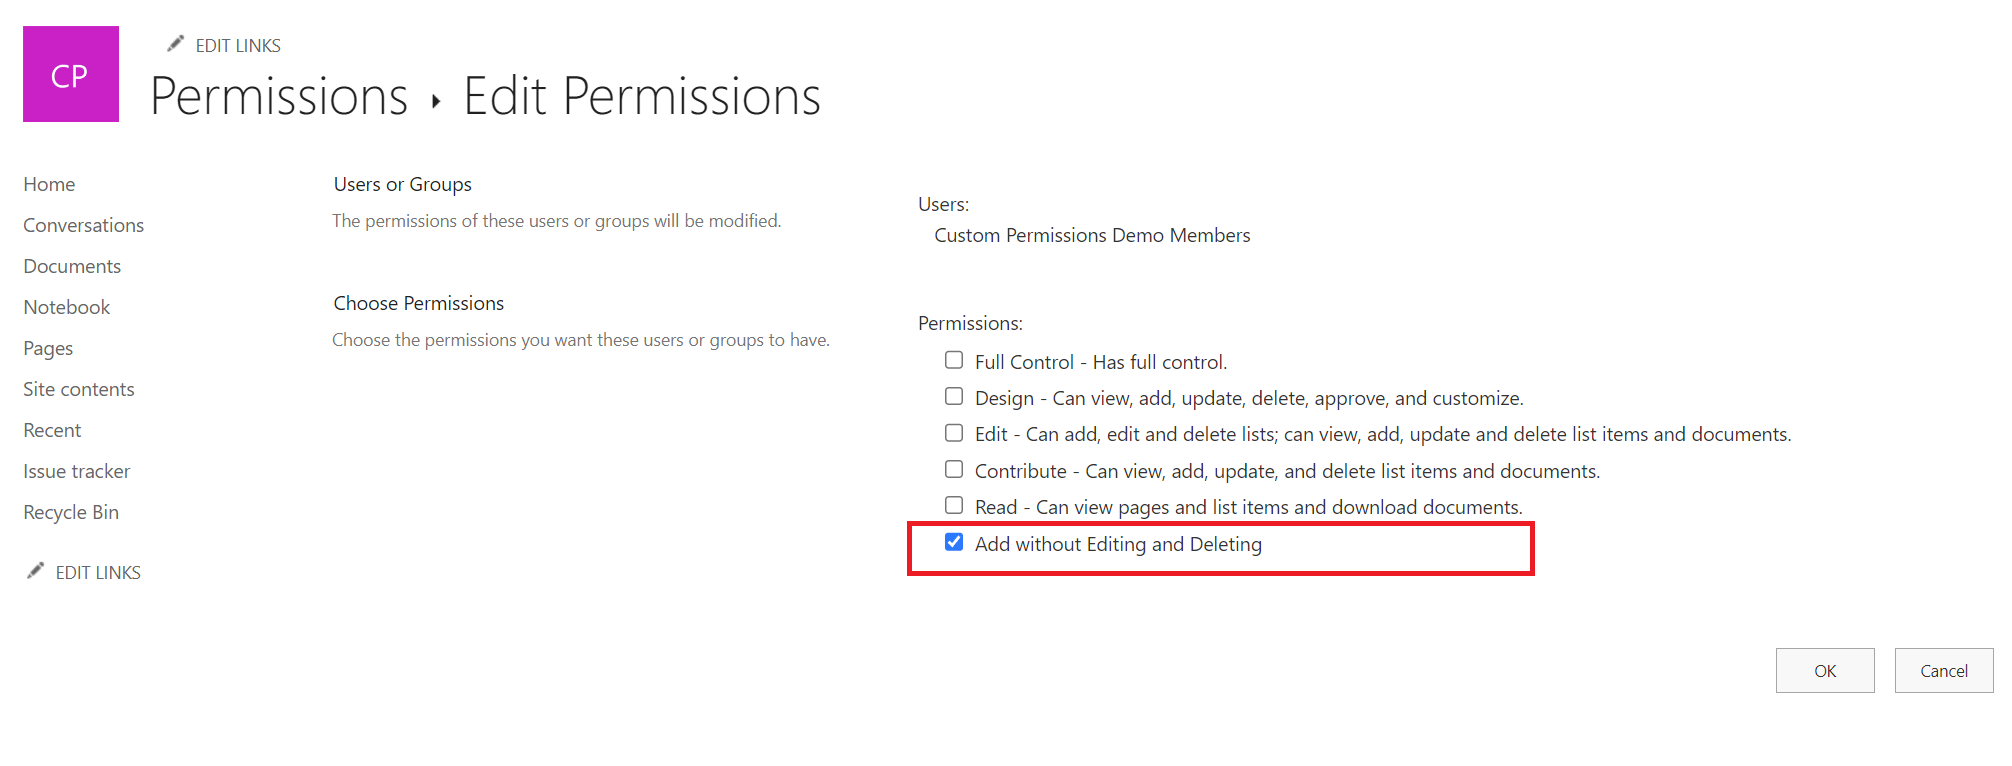Check the Read permission
This screenshot has height=766, width=2012.
point(953,505)
